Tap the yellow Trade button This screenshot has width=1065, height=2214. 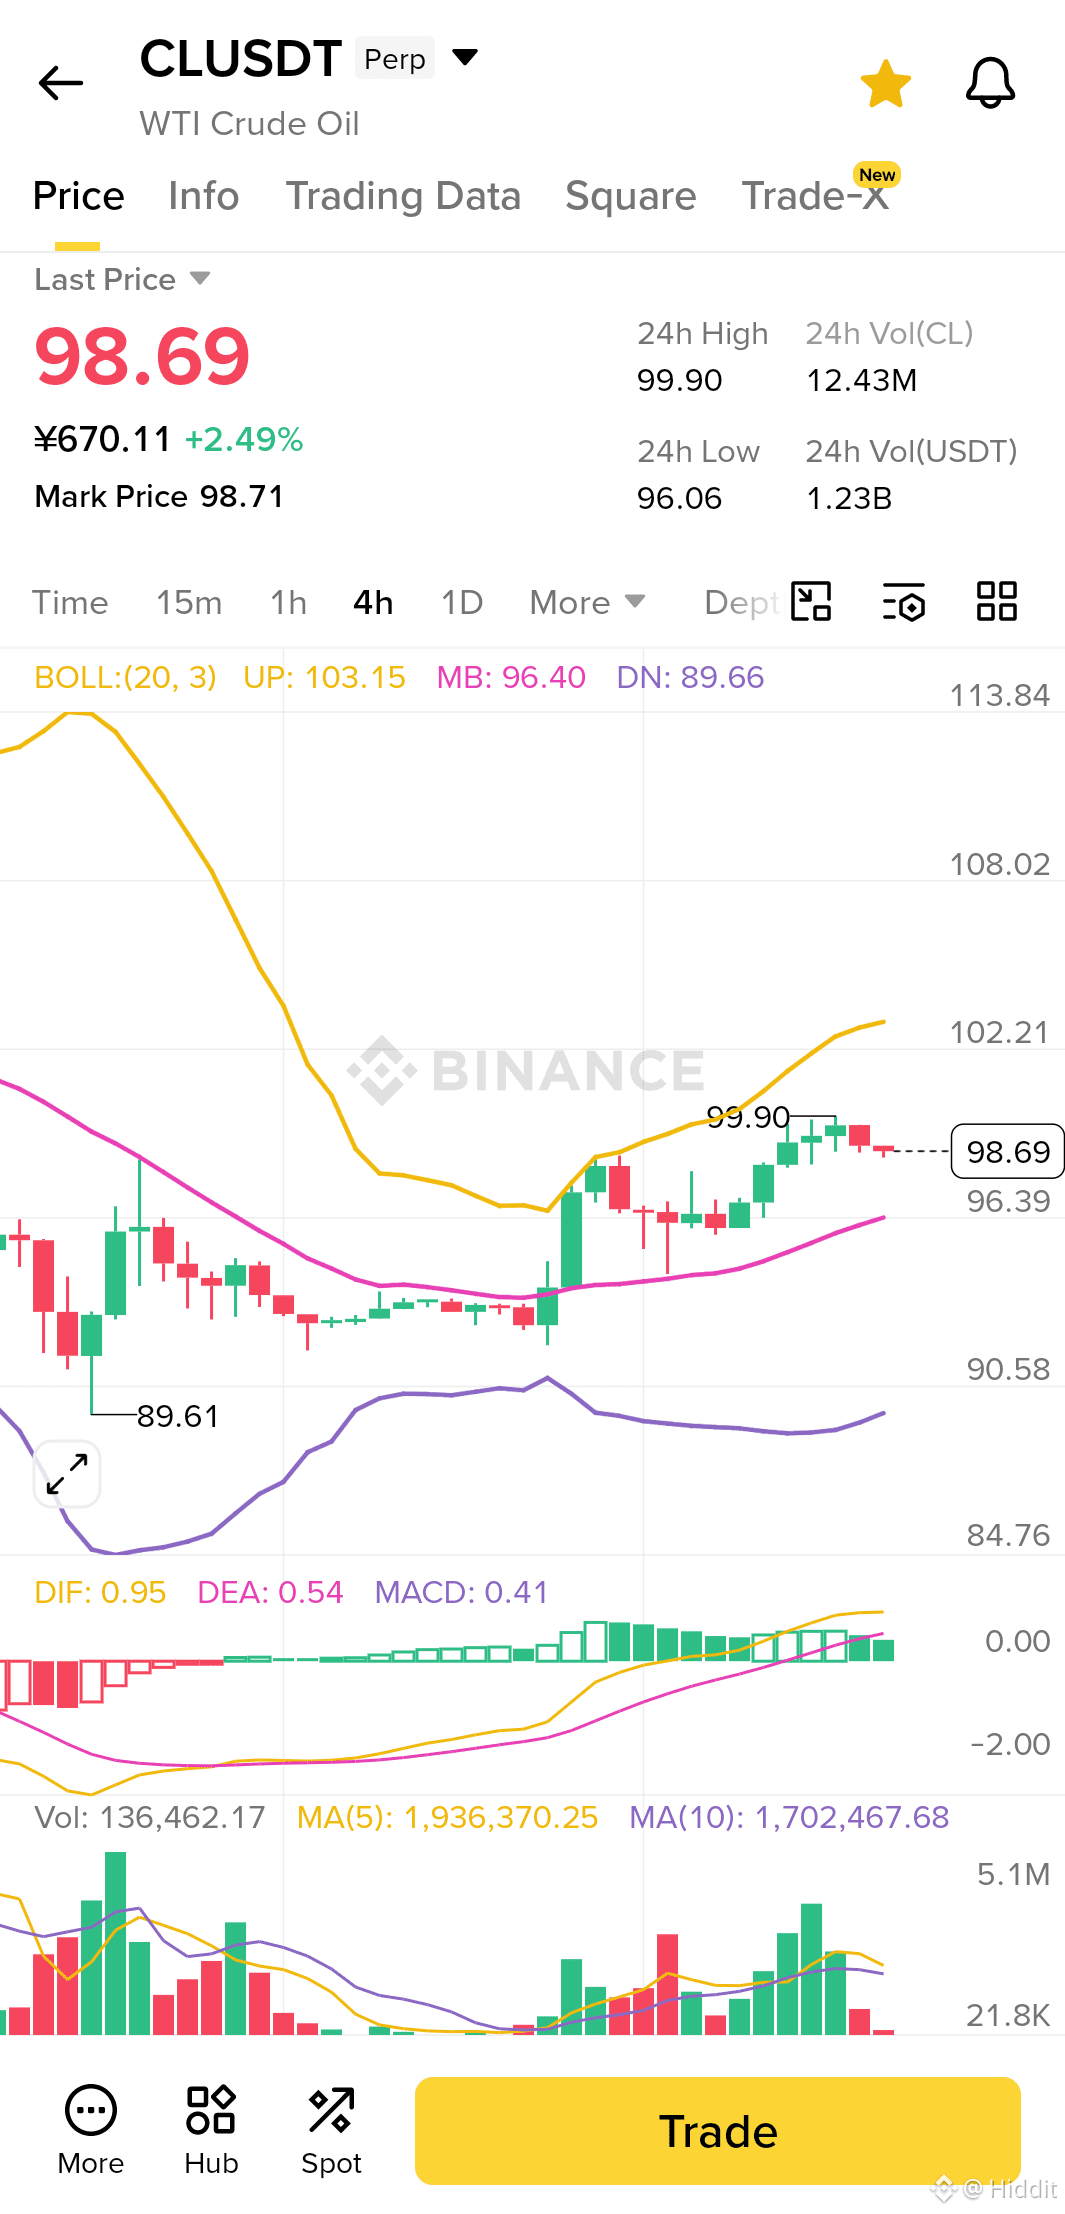718,2131
